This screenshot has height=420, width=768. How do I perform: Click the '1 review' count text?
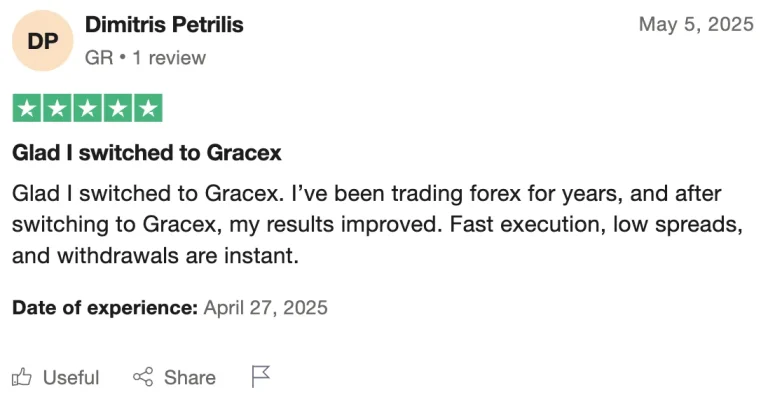169,58
